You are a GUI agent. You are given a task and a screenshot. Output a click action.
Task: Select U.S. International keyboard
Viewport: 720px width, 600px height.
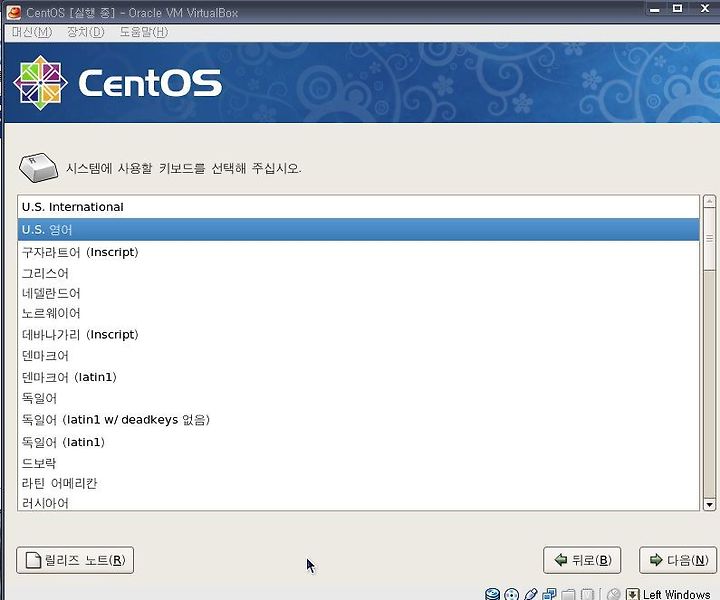(x=358, y=207)
